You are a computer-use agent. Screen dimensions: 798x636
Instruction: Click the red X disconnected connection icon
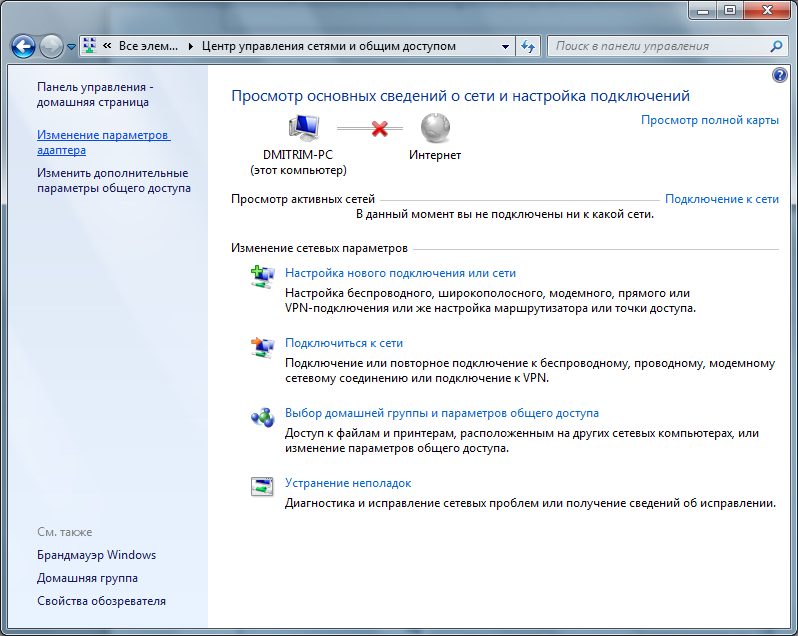(x=380, y=129)
